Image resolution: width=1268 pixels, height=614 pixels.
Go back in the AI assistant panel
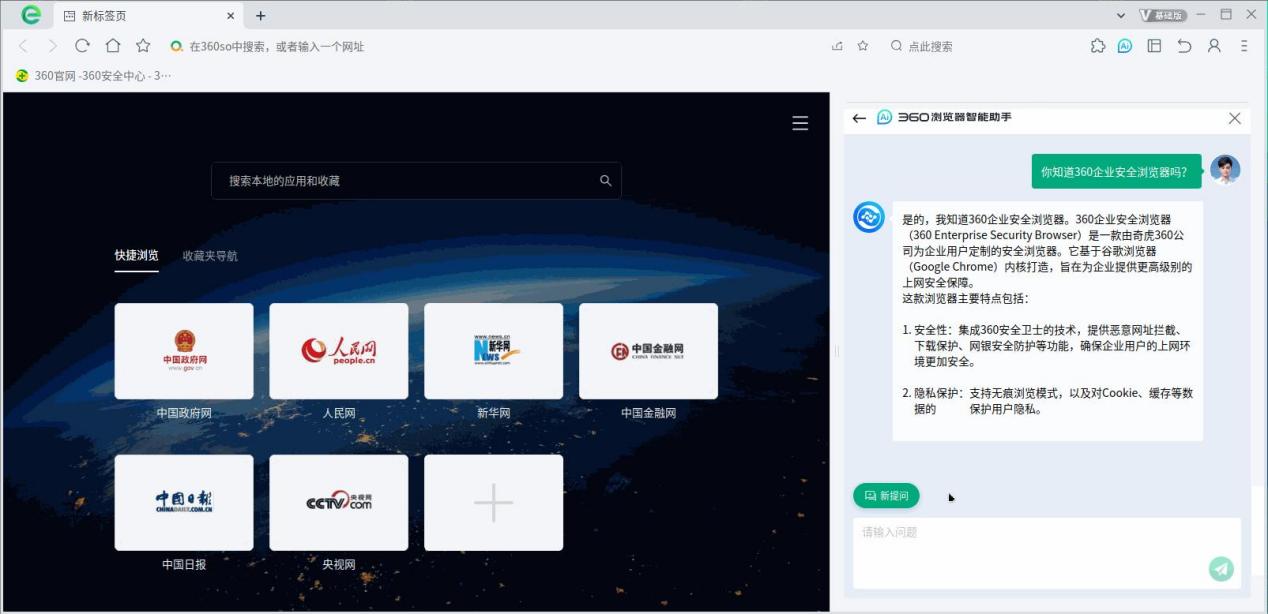pos(859,118)
